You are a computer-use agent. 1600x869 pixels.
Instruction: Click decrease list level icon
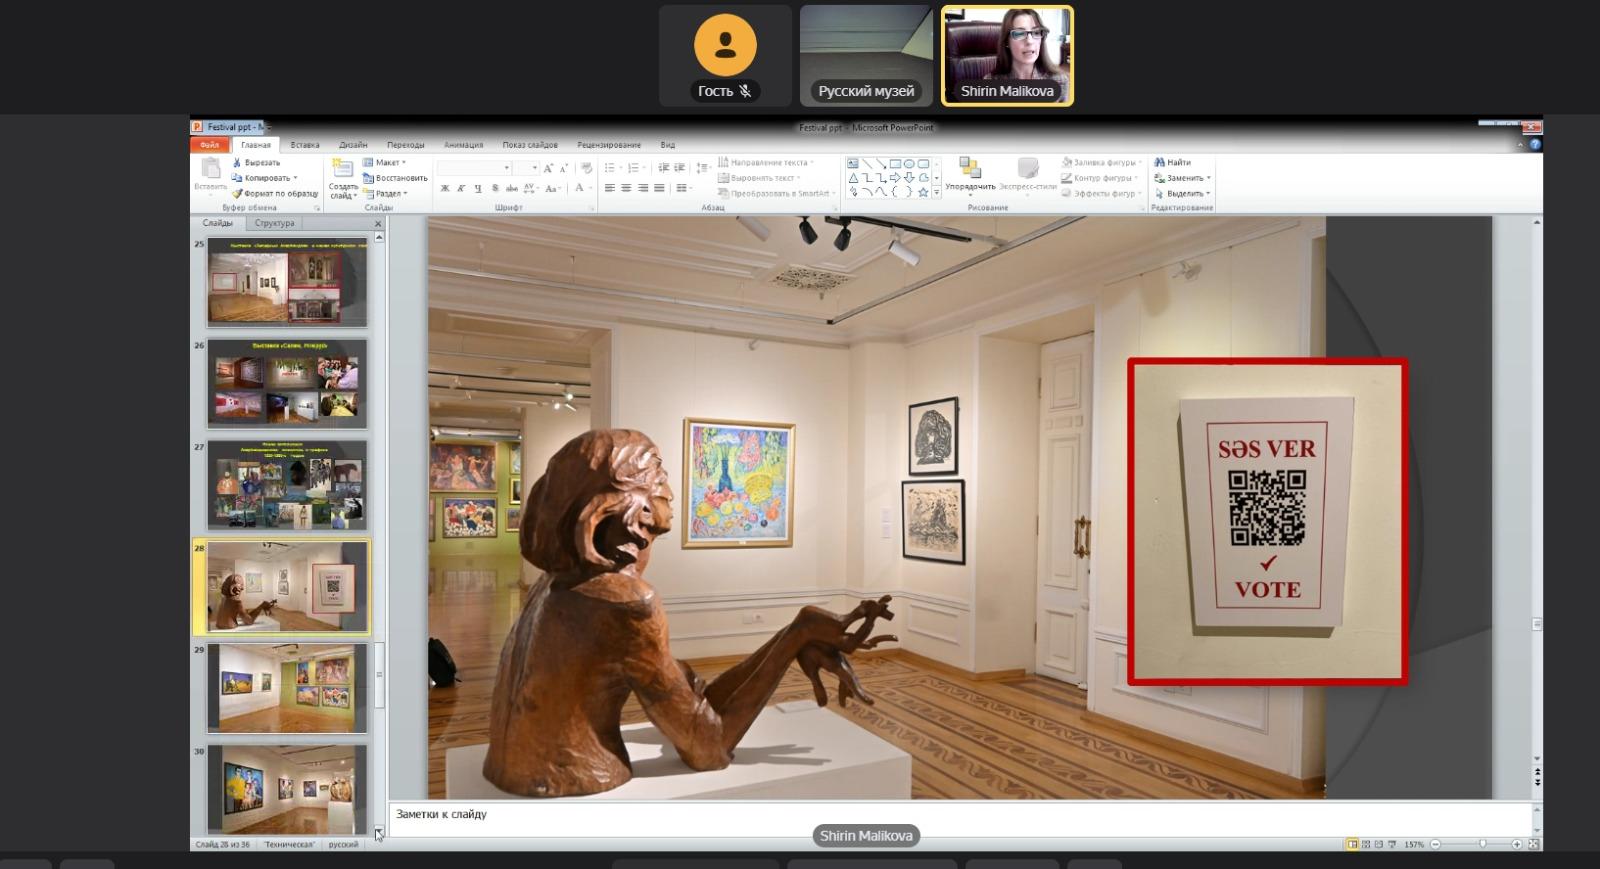click(x=663, y=168)
